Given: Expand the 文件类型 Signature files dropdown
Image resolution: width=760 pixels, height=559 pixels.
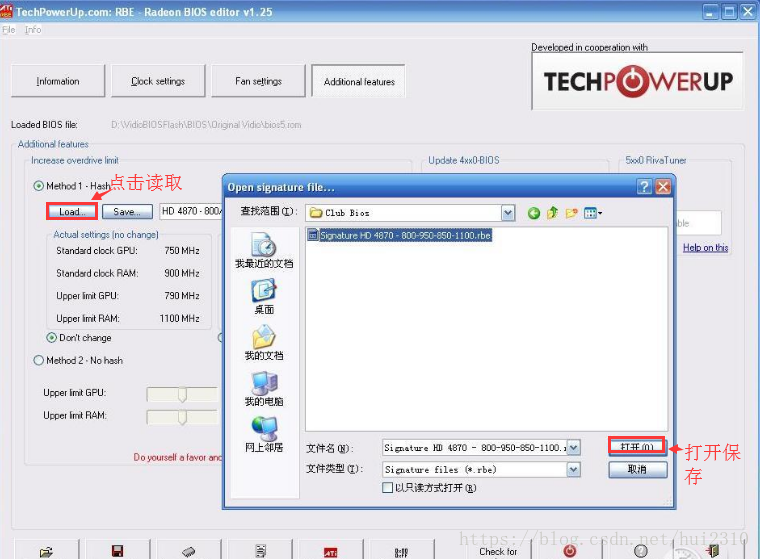Looking at the screenshot, I should [573, 469].
